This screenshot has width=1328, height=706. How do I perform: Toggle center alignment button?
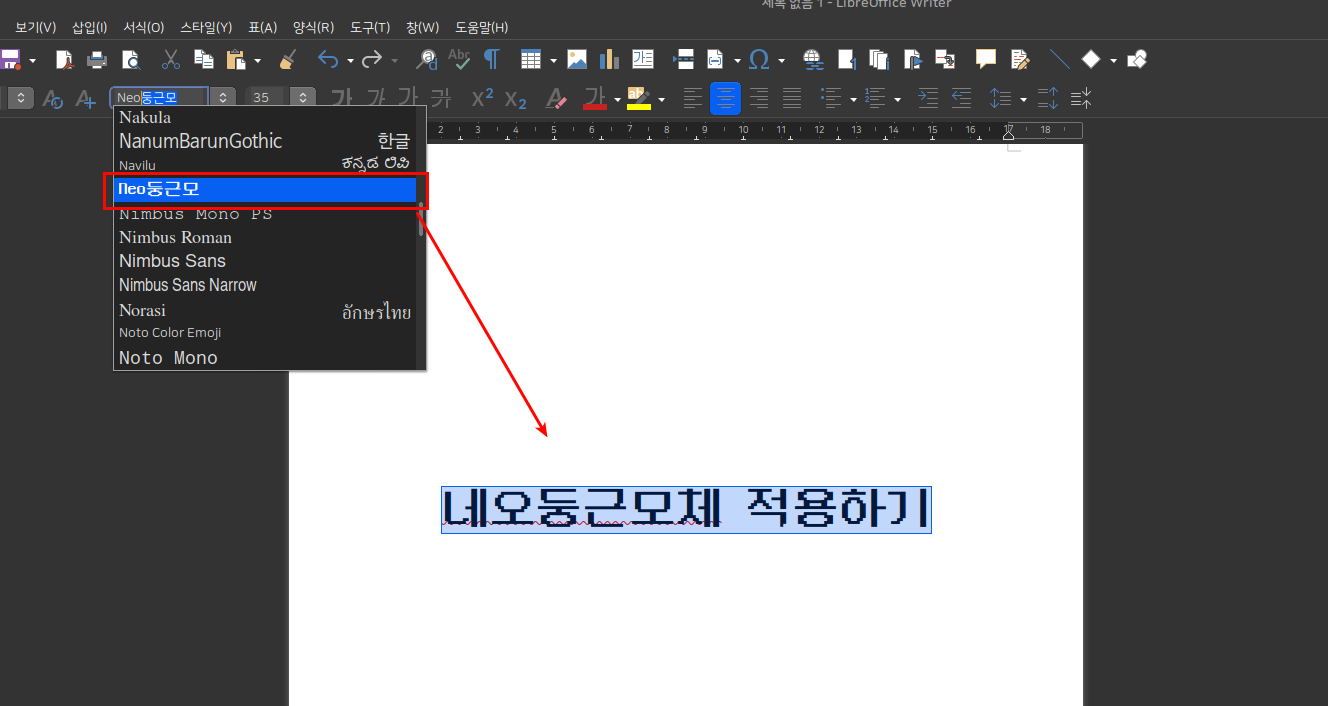coord(725,98)
